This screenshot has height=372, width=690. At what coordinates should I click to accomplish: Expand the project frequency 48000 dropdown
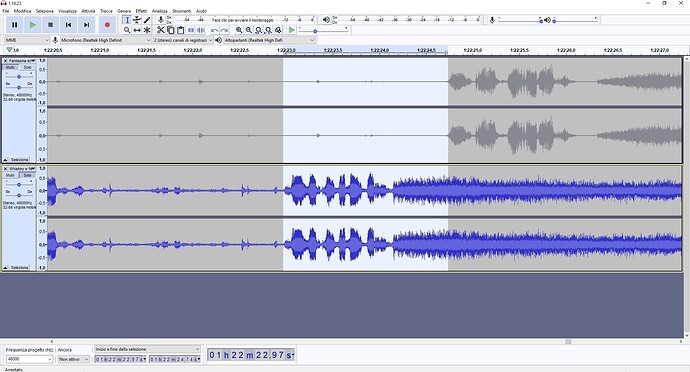pos(29,359)
